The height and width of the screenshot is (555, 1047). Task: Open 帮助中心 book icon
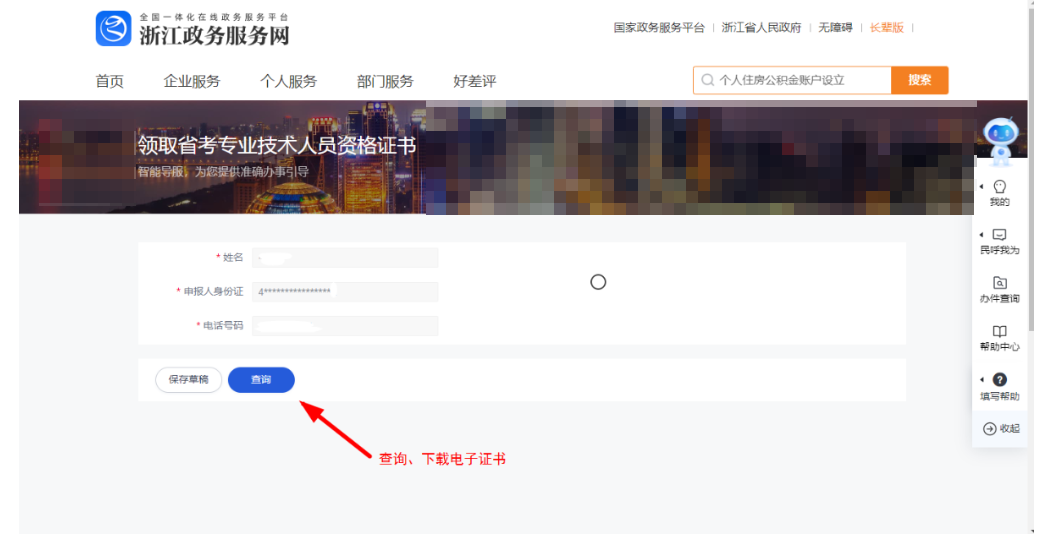(x=999, y=331)
